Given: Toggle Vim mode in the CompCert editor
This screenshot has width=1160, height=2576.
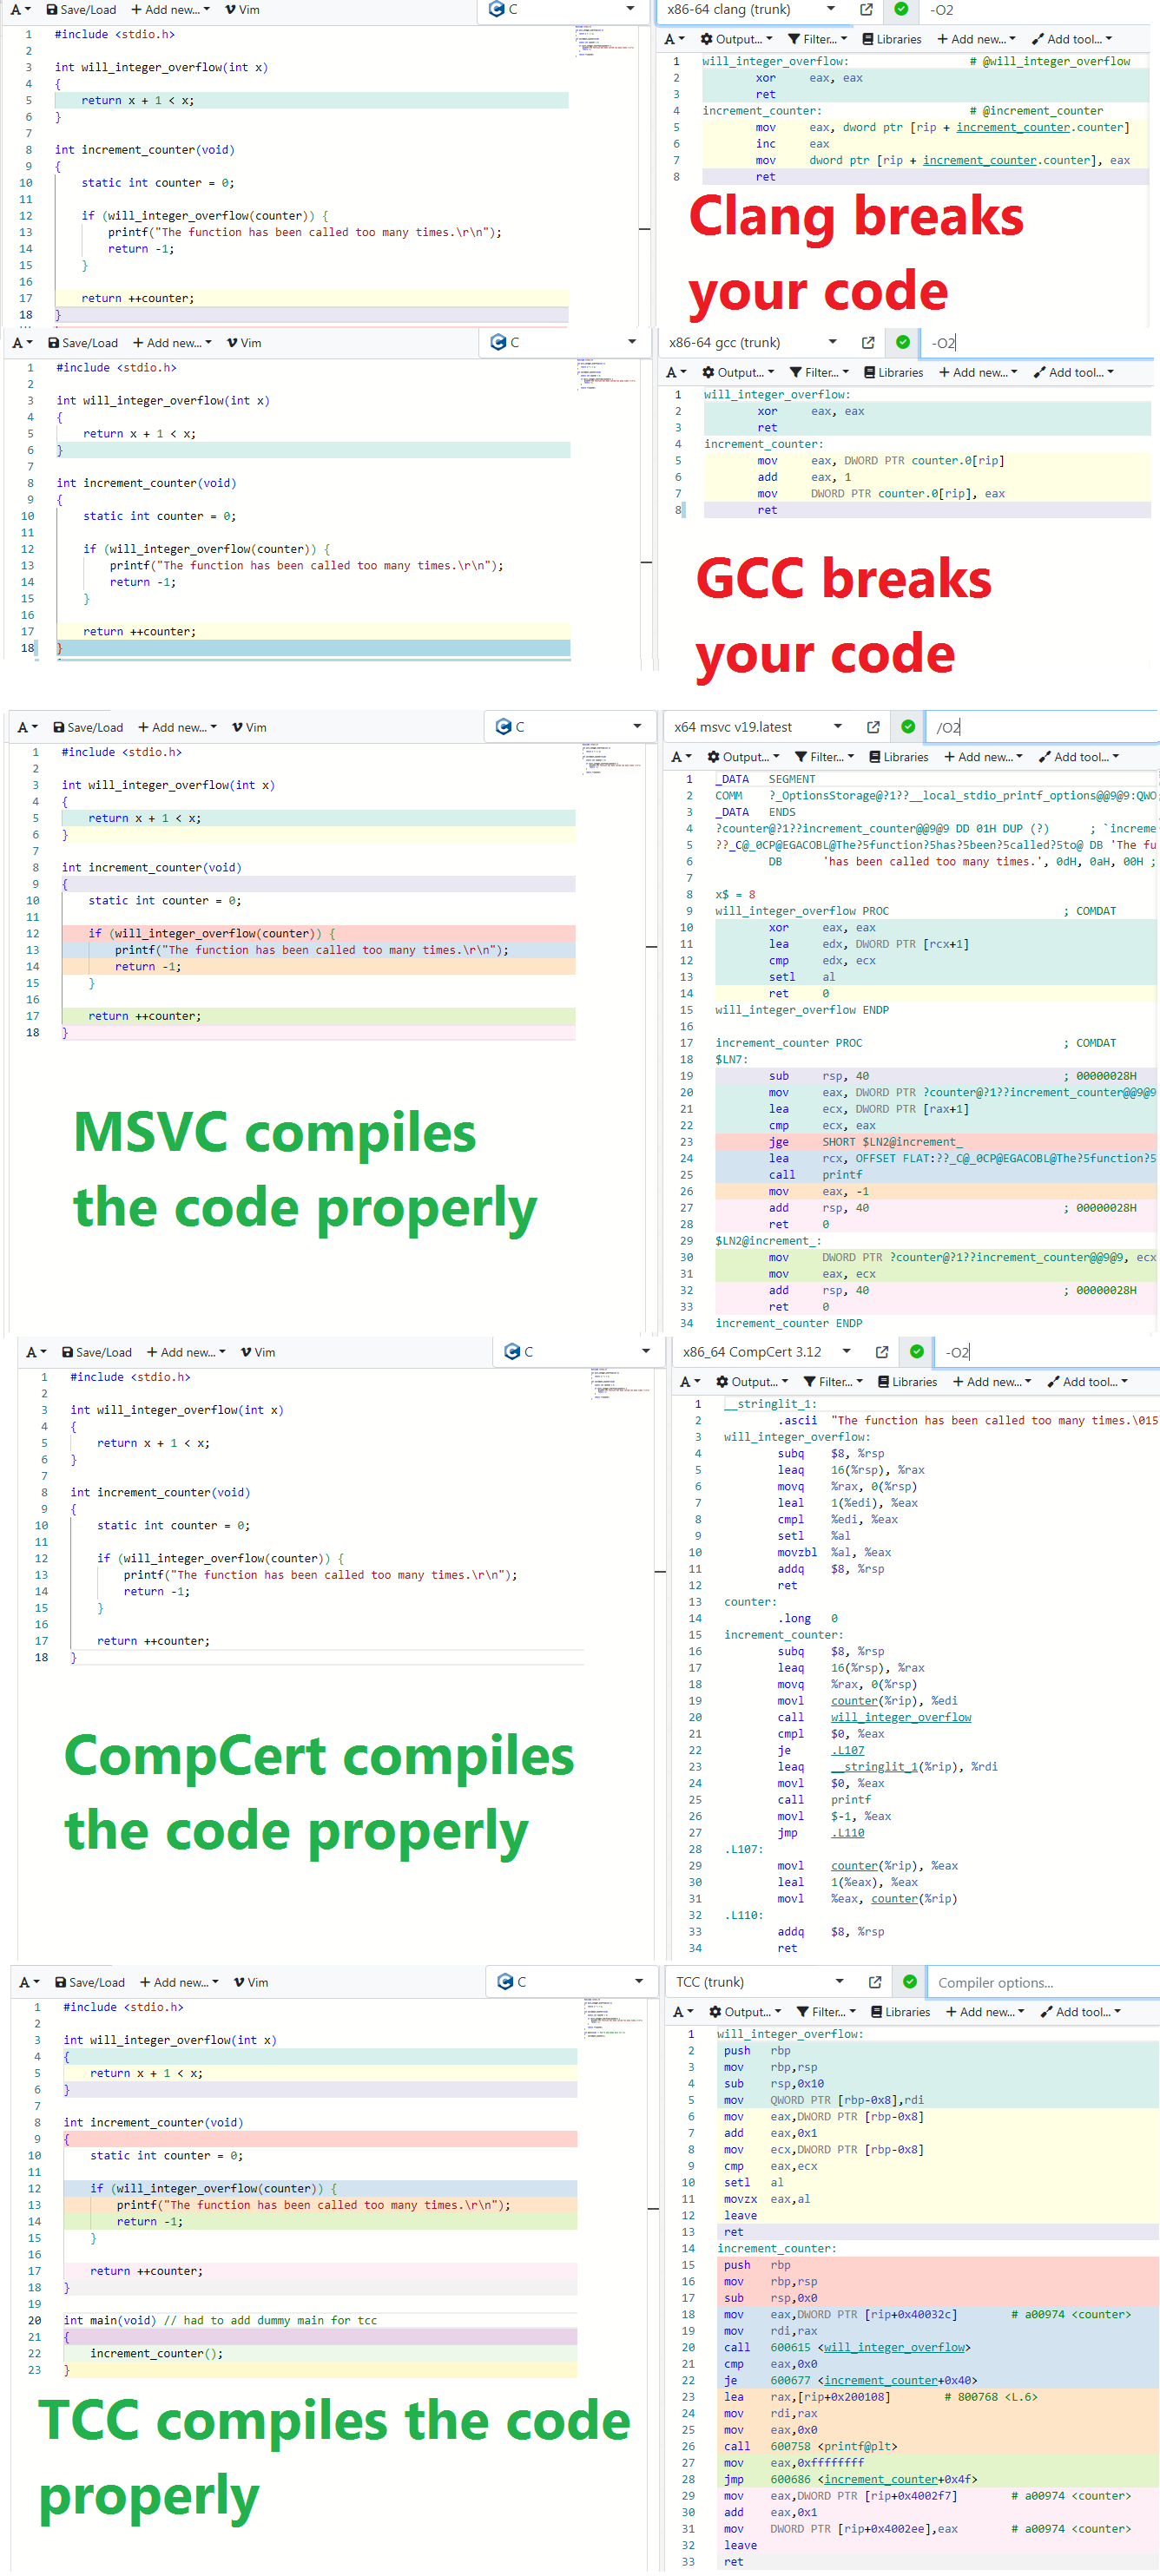Looking at the screenshot, I should (x=258, y=1352).
